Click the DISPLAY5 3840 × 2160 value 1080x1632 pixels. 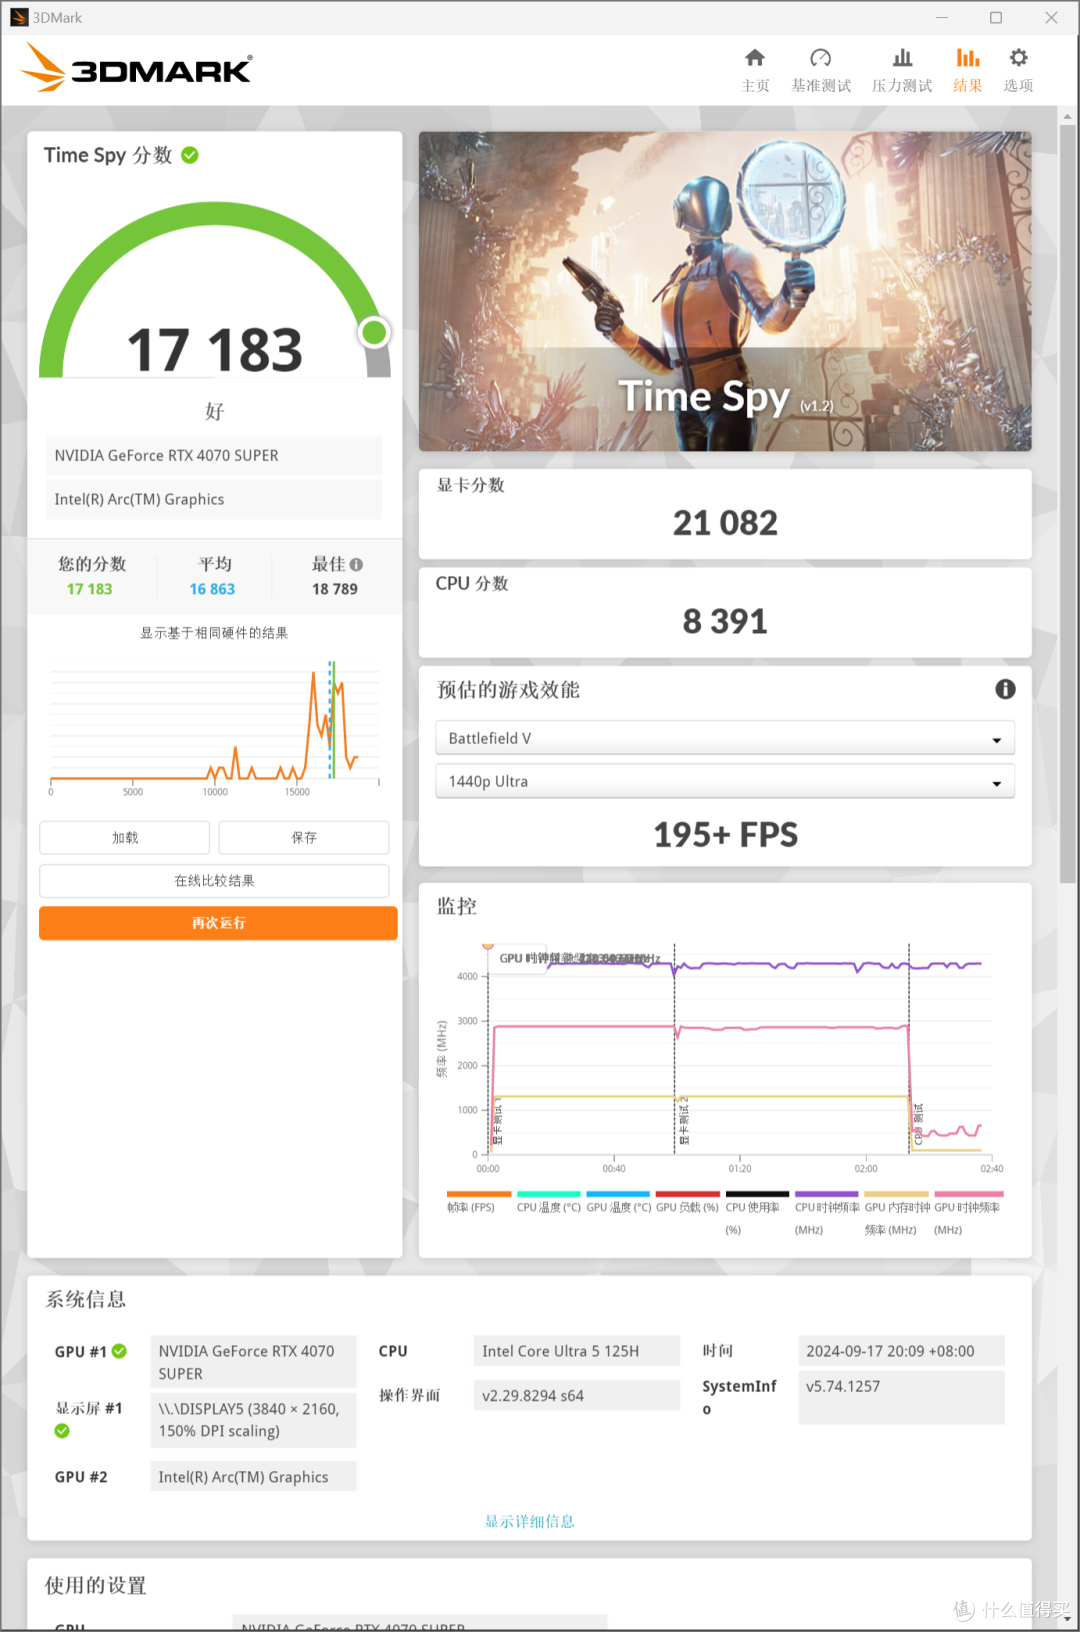coord(253,1420)
